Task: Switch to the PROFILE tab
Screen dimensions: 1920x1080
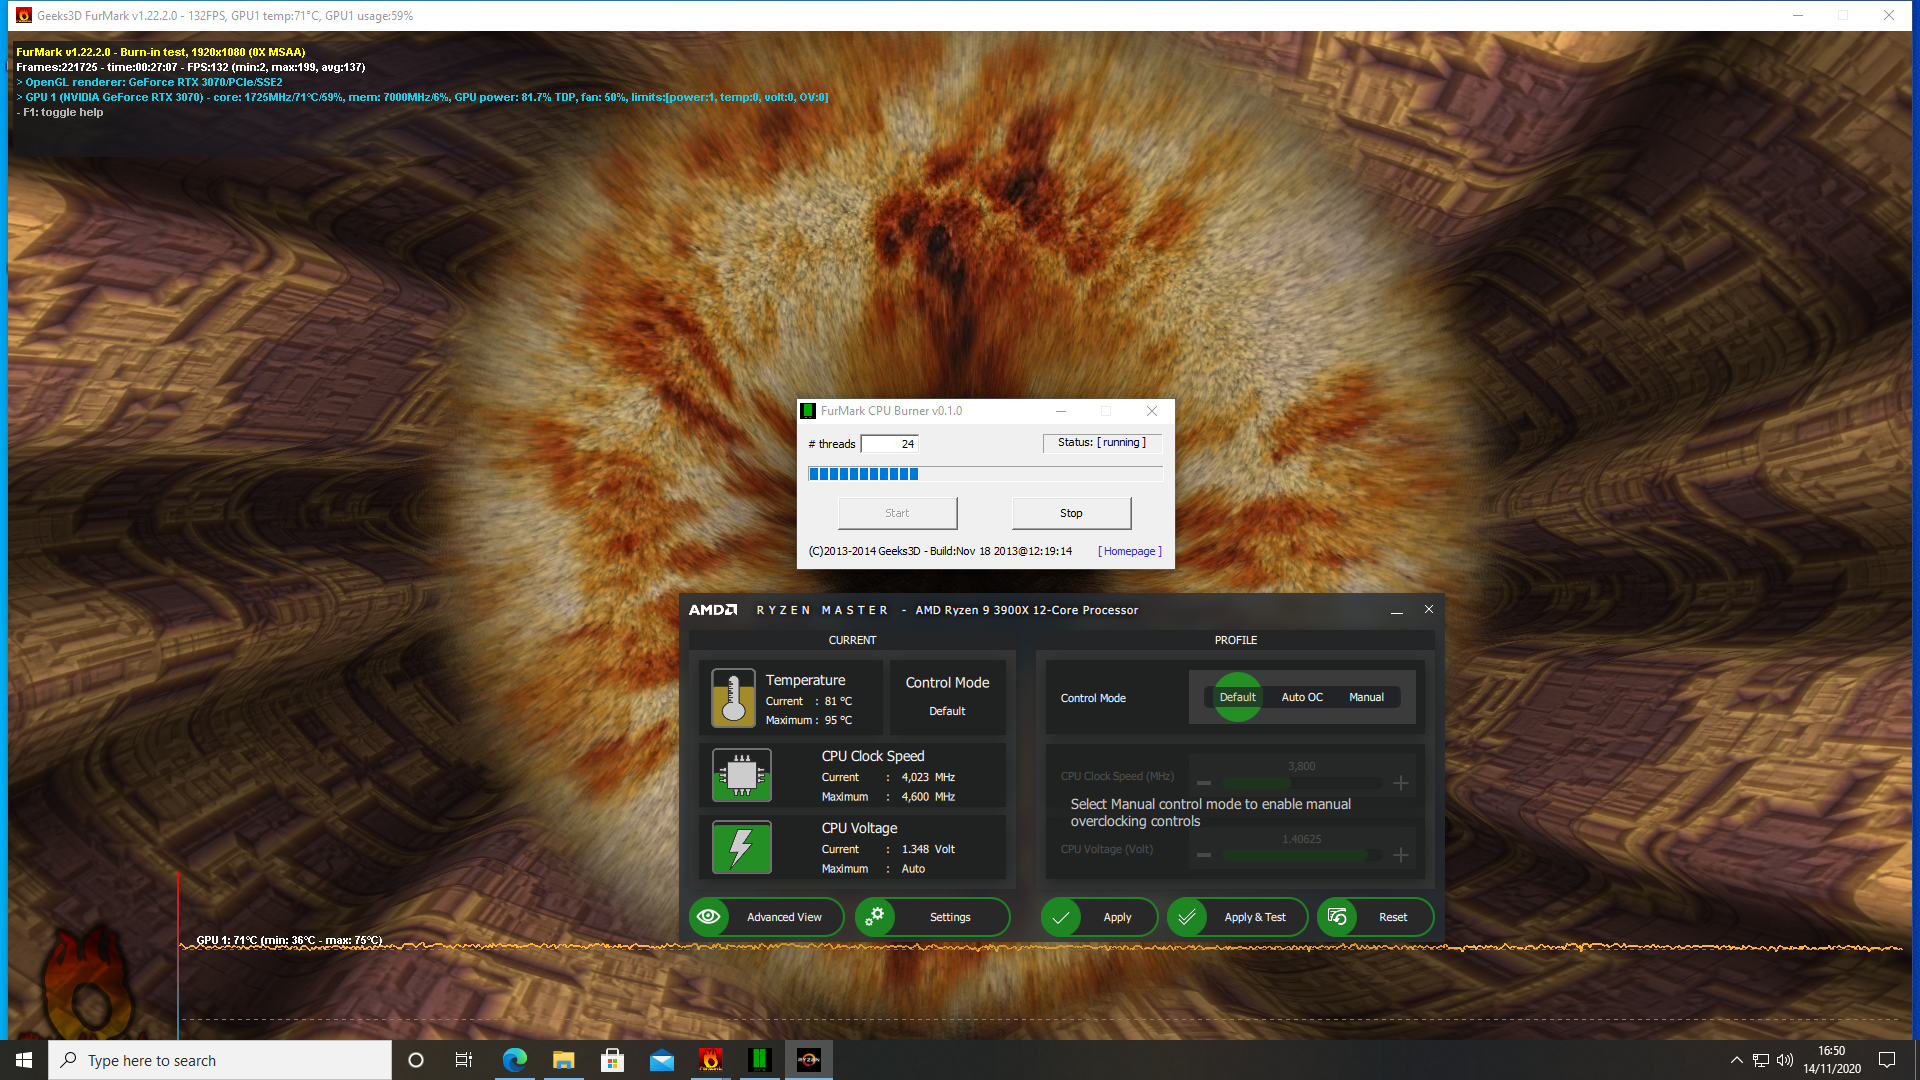Action: pos(1234,638)
